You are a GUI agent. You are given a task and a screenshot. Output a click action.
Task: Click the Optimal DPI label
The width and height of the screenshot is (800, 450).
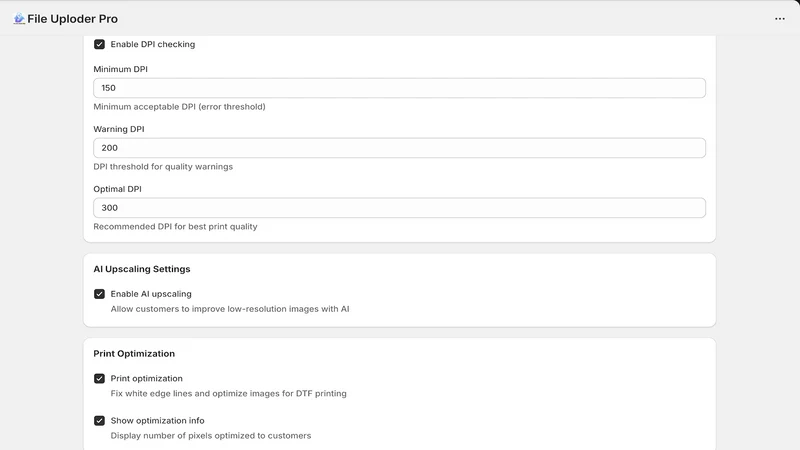click(117, 189)
